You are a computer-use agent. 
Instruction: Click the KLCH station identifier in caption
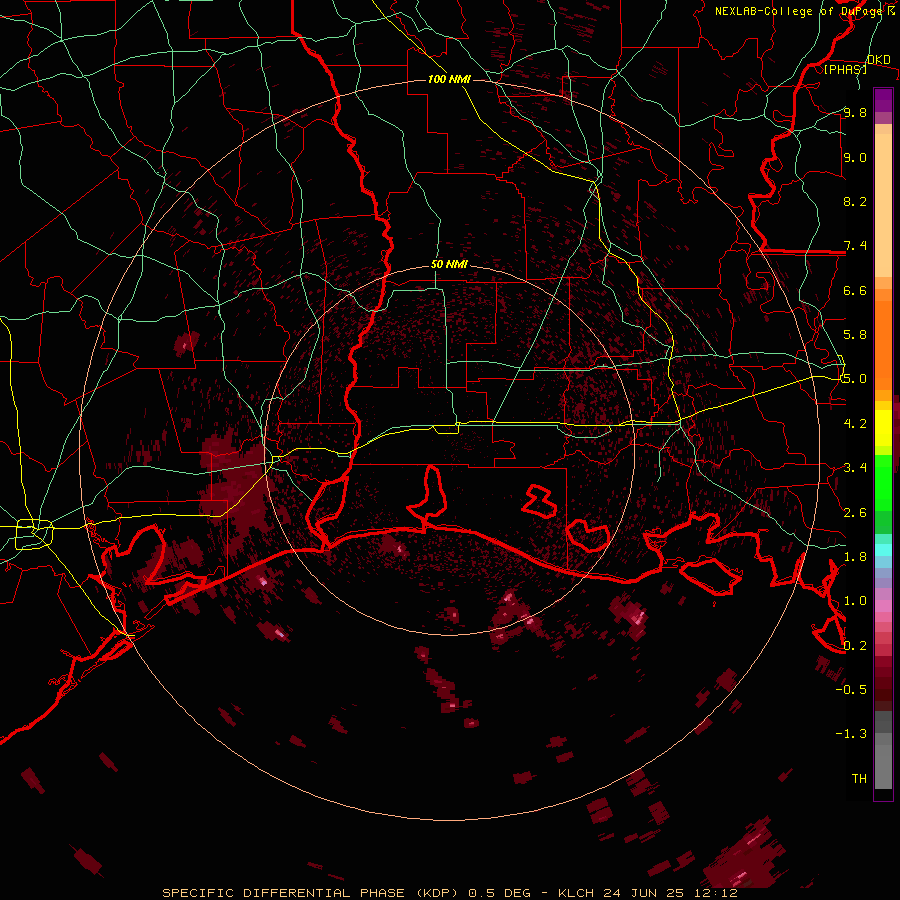[576, 893]
